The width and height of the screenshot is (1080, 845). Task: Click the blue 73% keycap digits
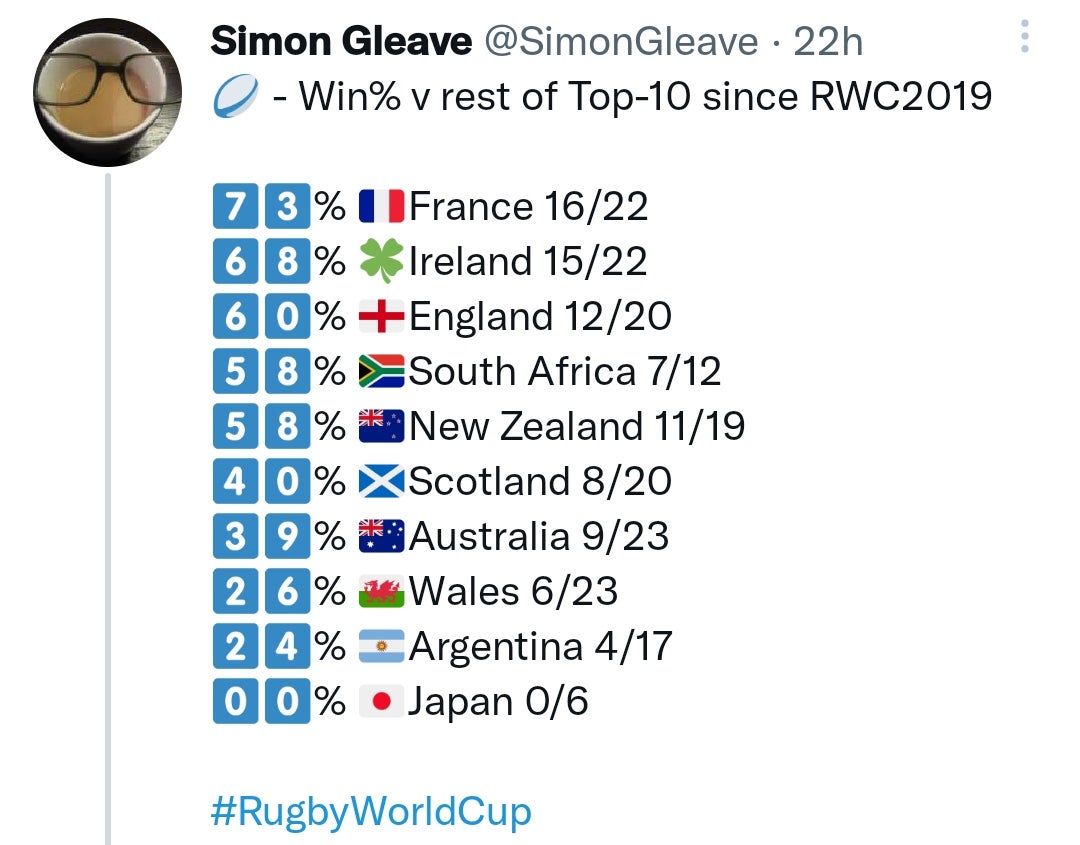[x=260, y=205]
